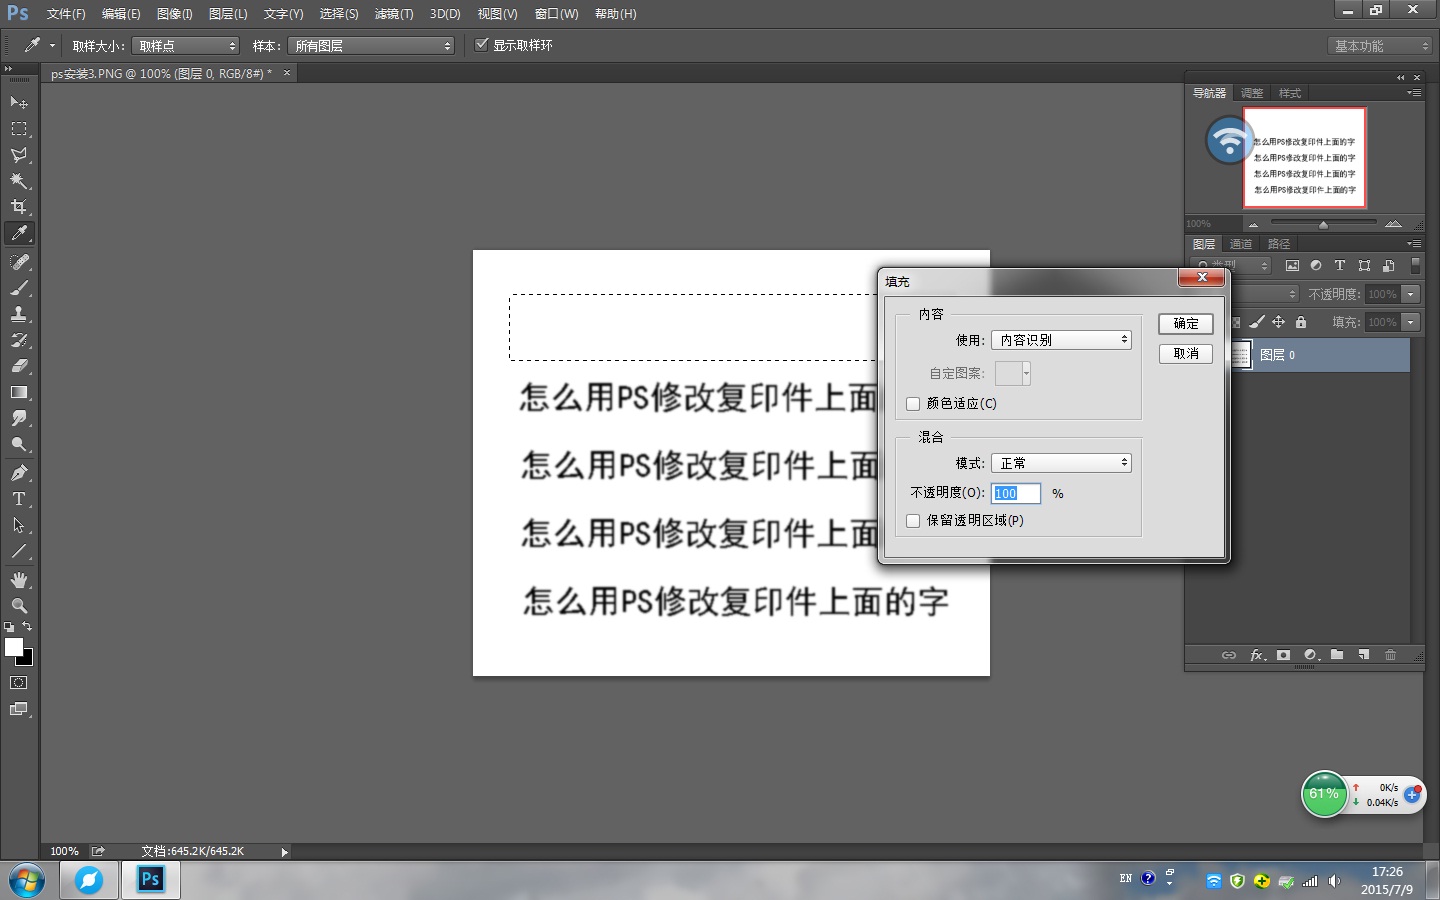Select the Dodge tool
Screen dimensions: 1440x900
coord(19,444)
